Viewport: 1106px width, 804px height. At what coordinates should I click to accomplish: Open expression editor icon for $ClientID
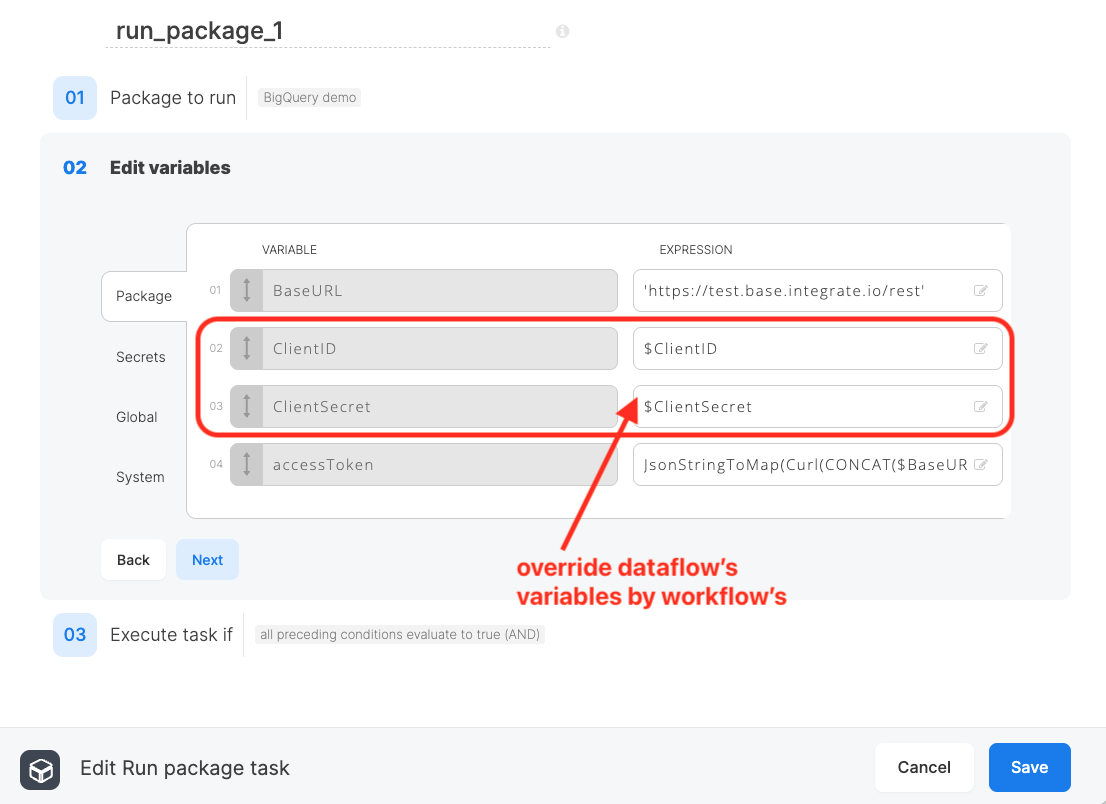tap(980, 348)
